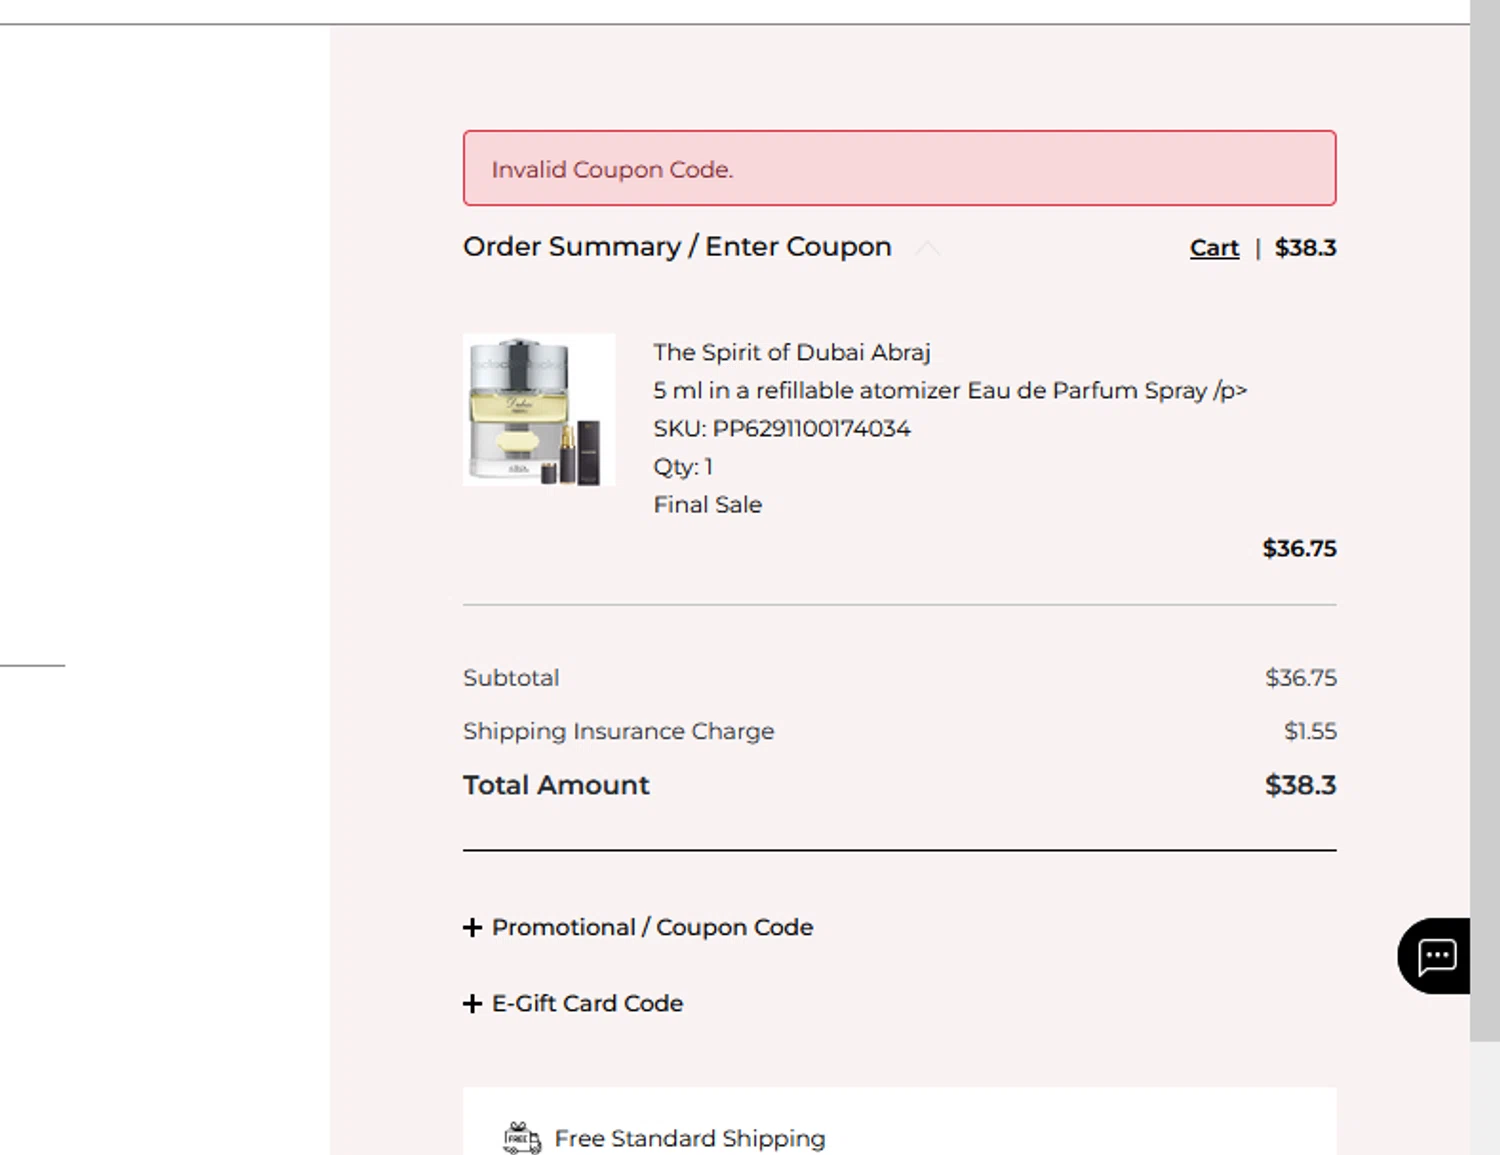Image resolution: width=1500 pixels, height=1155 pixels.
Task: Click the Free Standard Shipping text
Action: click(x=690, y=1139)
